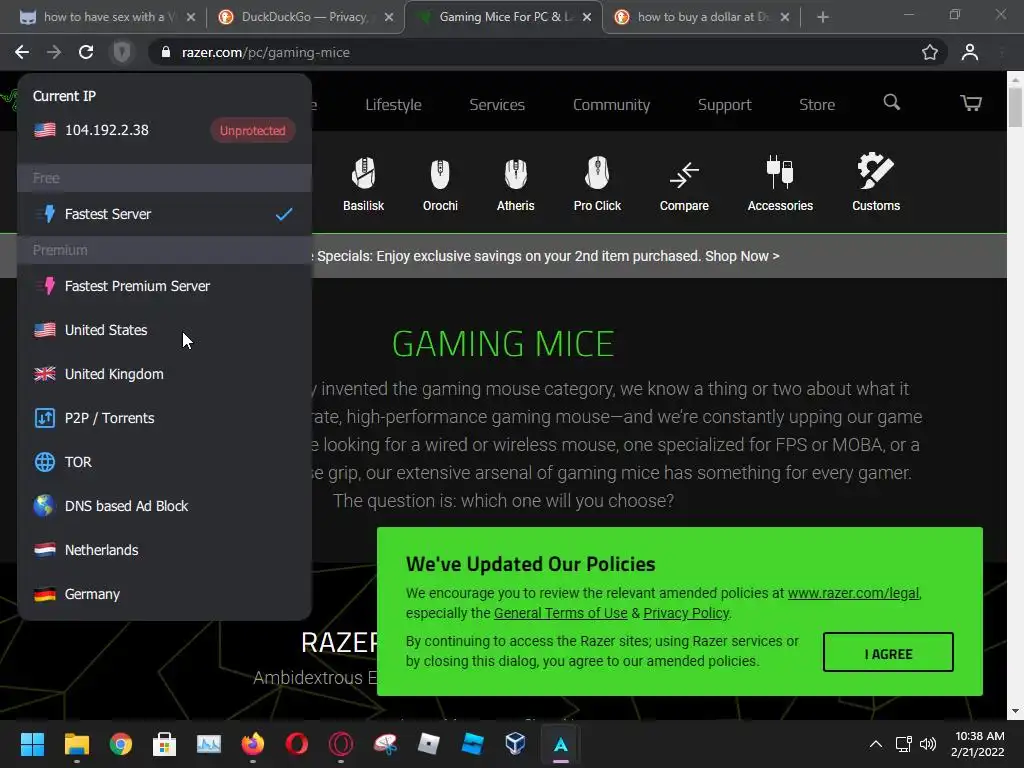Screen dimensions: 1024x768
Task: Click the padlock site security icon
Action: point(165,52)
